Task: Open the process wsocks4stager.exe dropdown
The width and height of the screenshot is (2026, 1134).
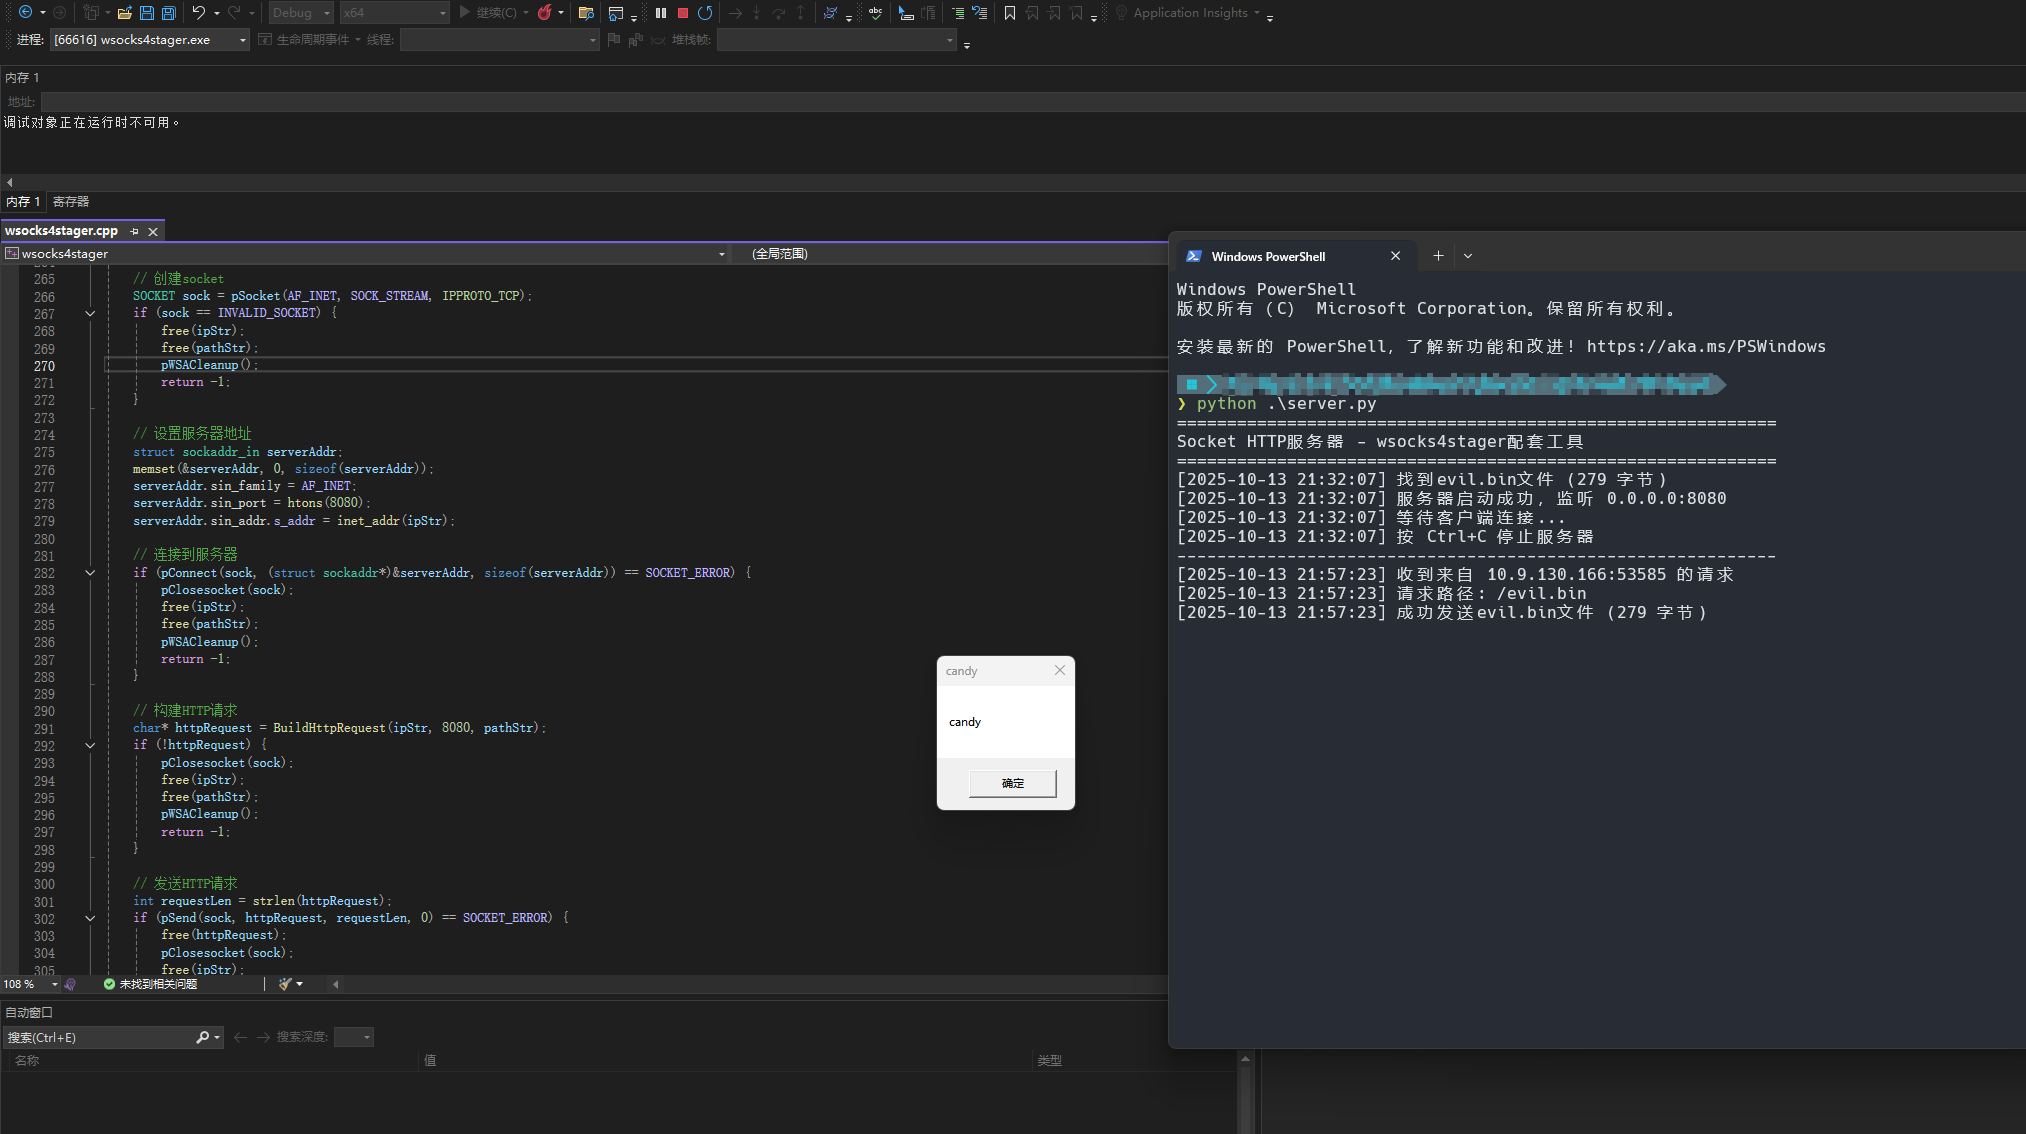Action: point(243,40)
